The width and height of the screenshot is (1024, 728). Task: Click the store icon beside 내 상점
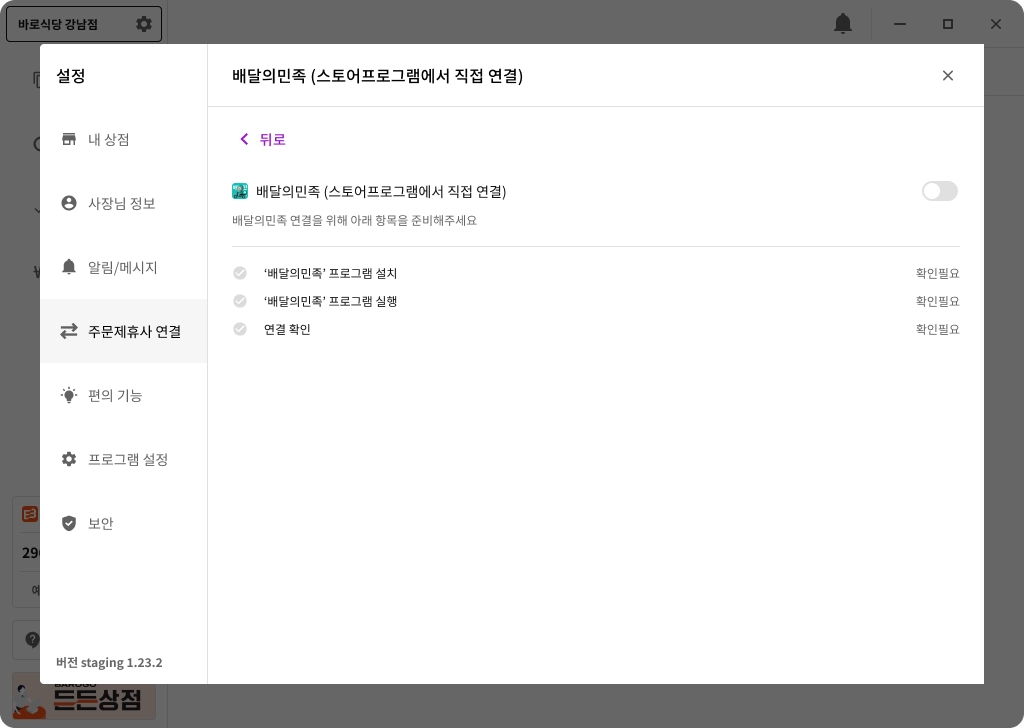click(69, 139)
